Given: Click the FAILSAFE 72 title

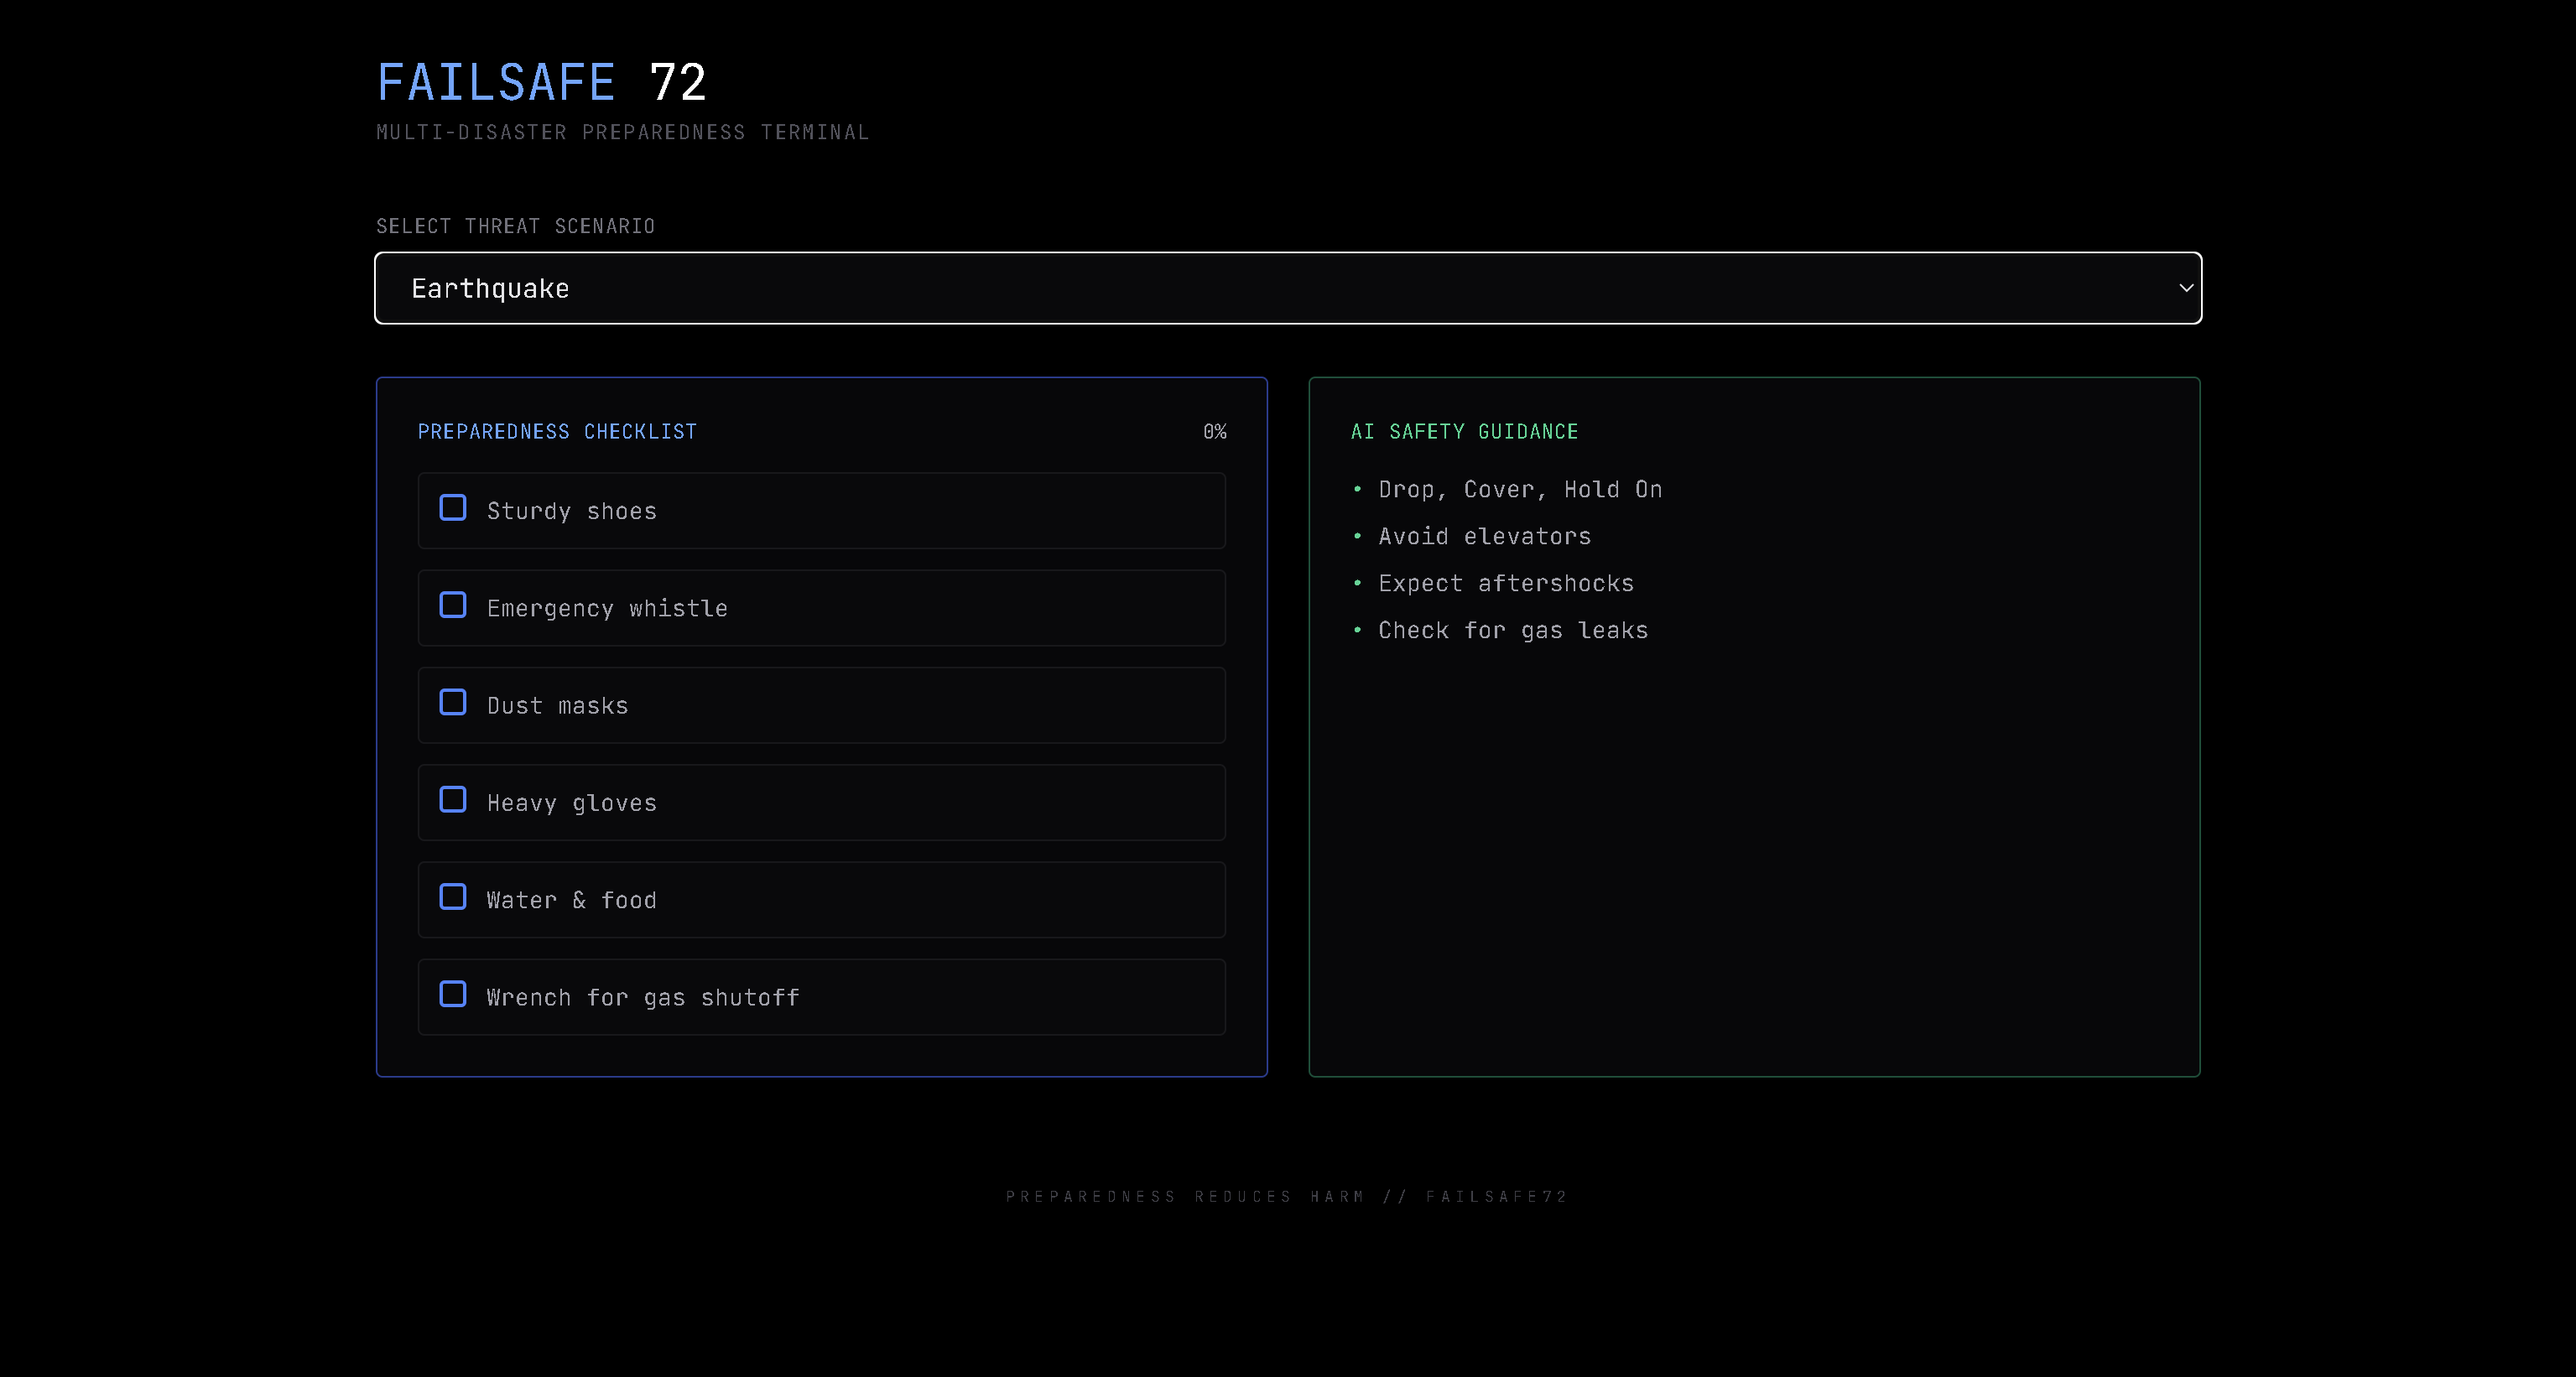Looking at the screenshot, I should (x=541, y=82).
